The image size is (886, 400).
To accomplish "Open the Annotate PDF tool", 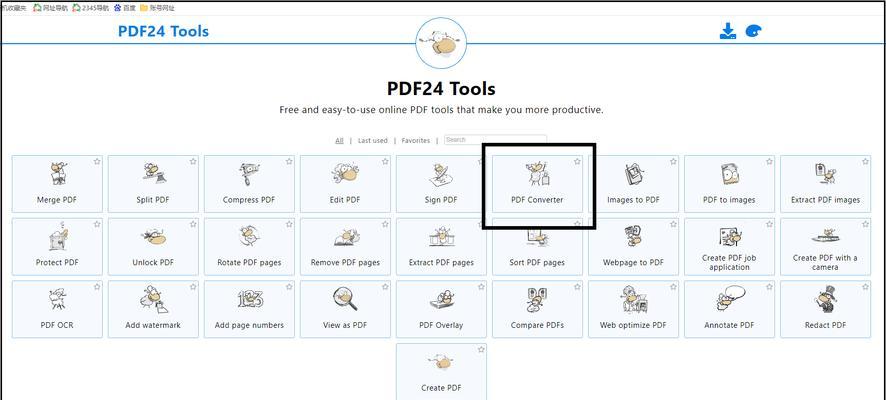I will (729, 310).
